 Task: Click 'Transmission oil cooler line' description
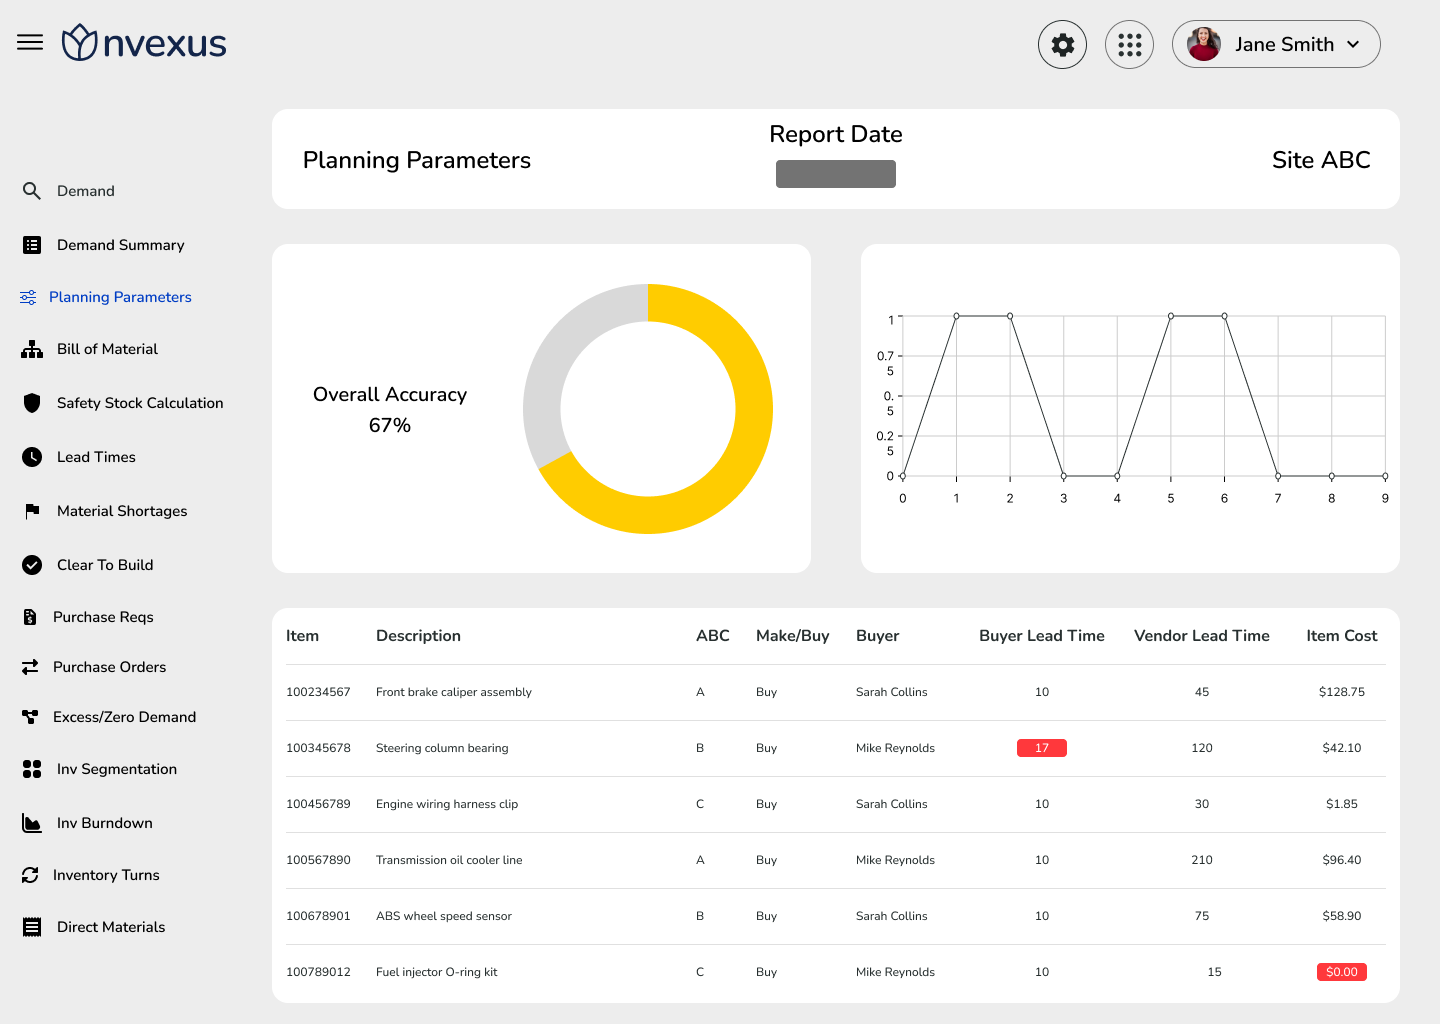pyautogui.click(x=449, y=860)
